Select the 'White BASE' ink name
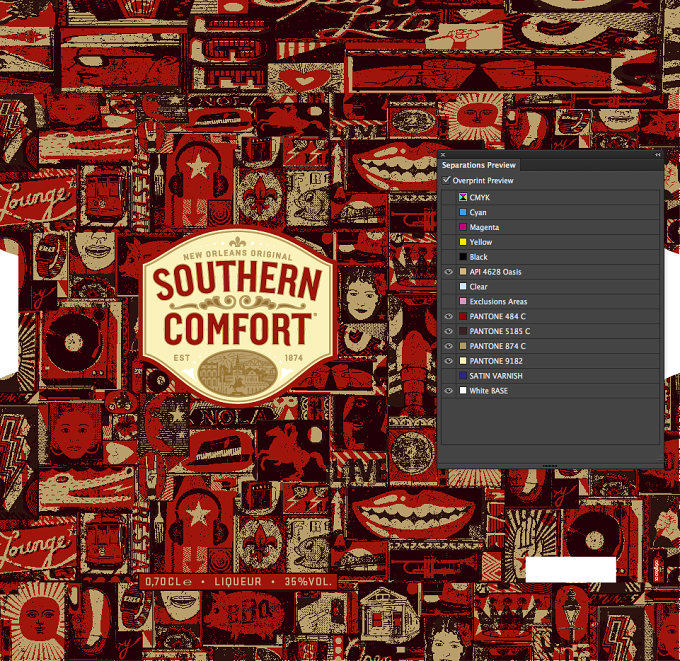680x661 pixels. [488, 391]
